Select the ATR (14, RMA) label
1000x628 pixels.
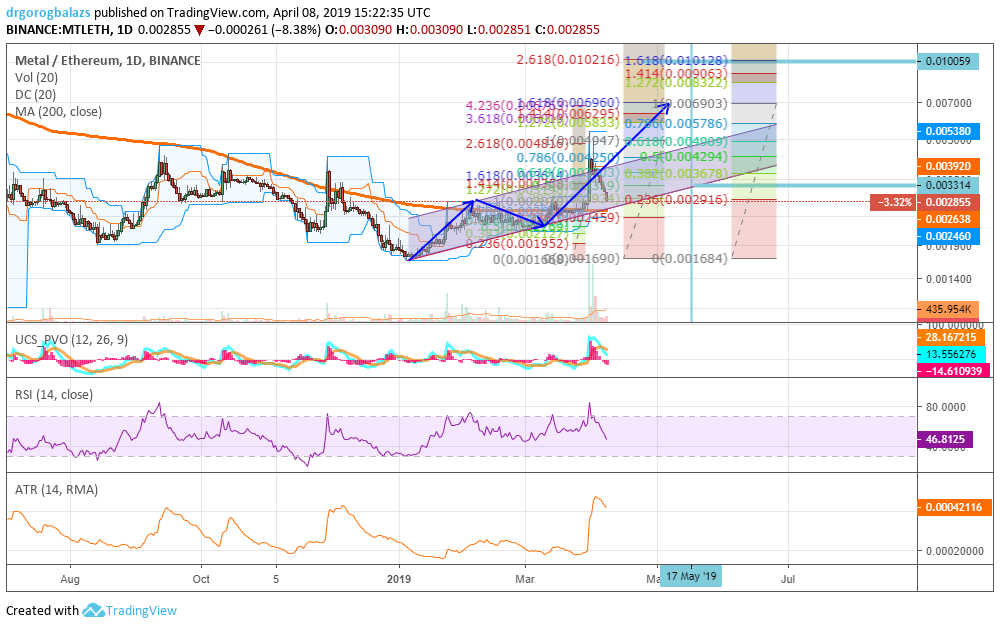(x=56, y=490)
